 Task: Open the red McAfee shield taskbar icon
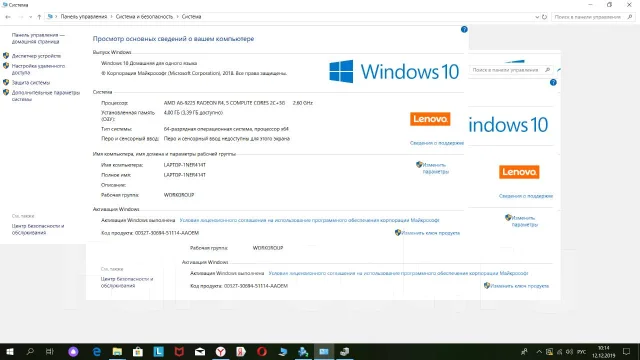(179, 351)
